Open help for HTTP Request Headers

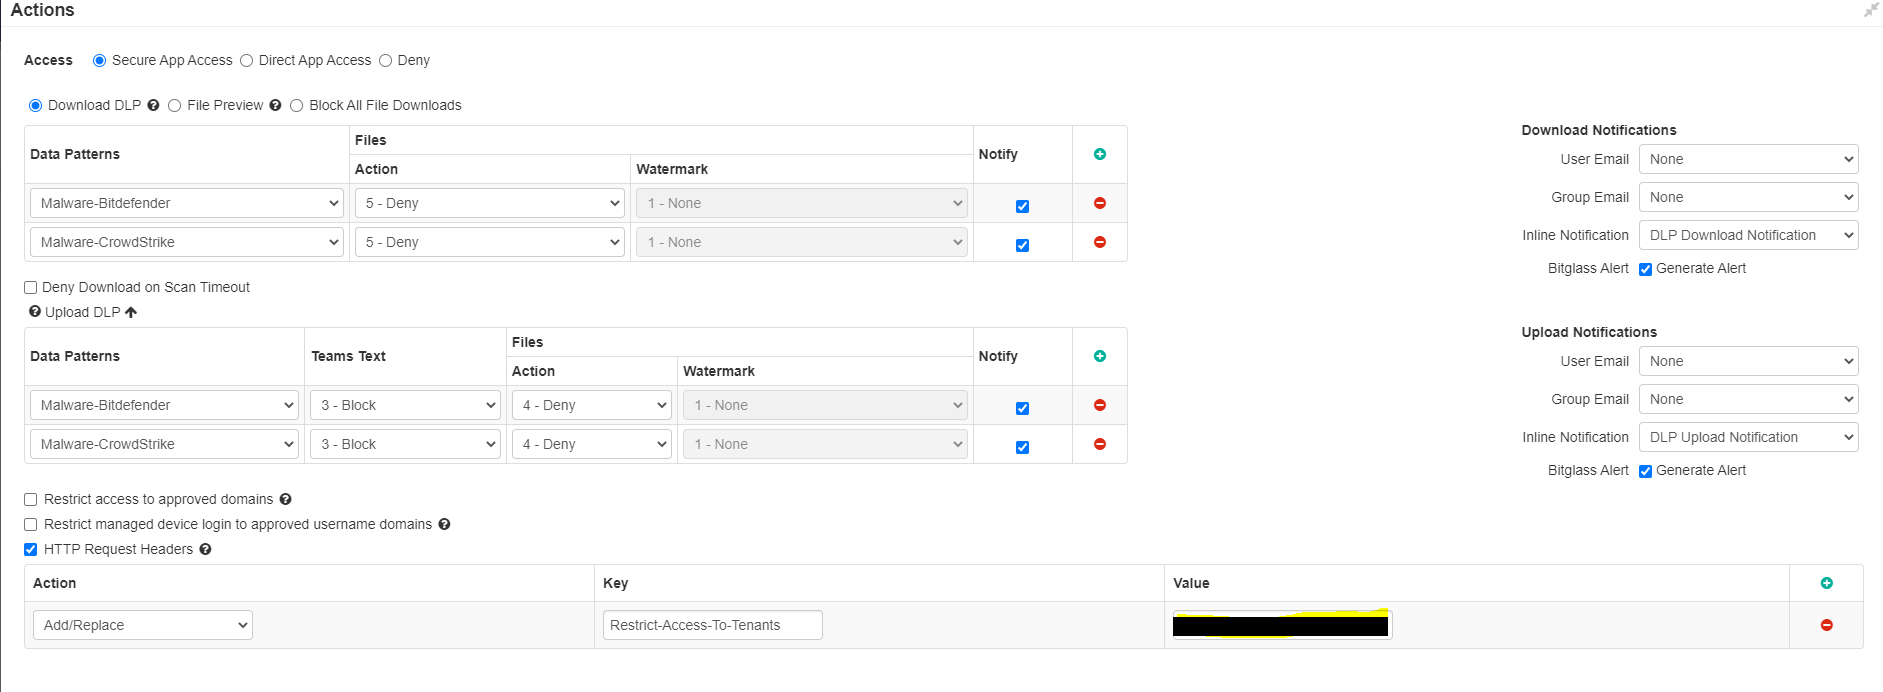(205, 549)
